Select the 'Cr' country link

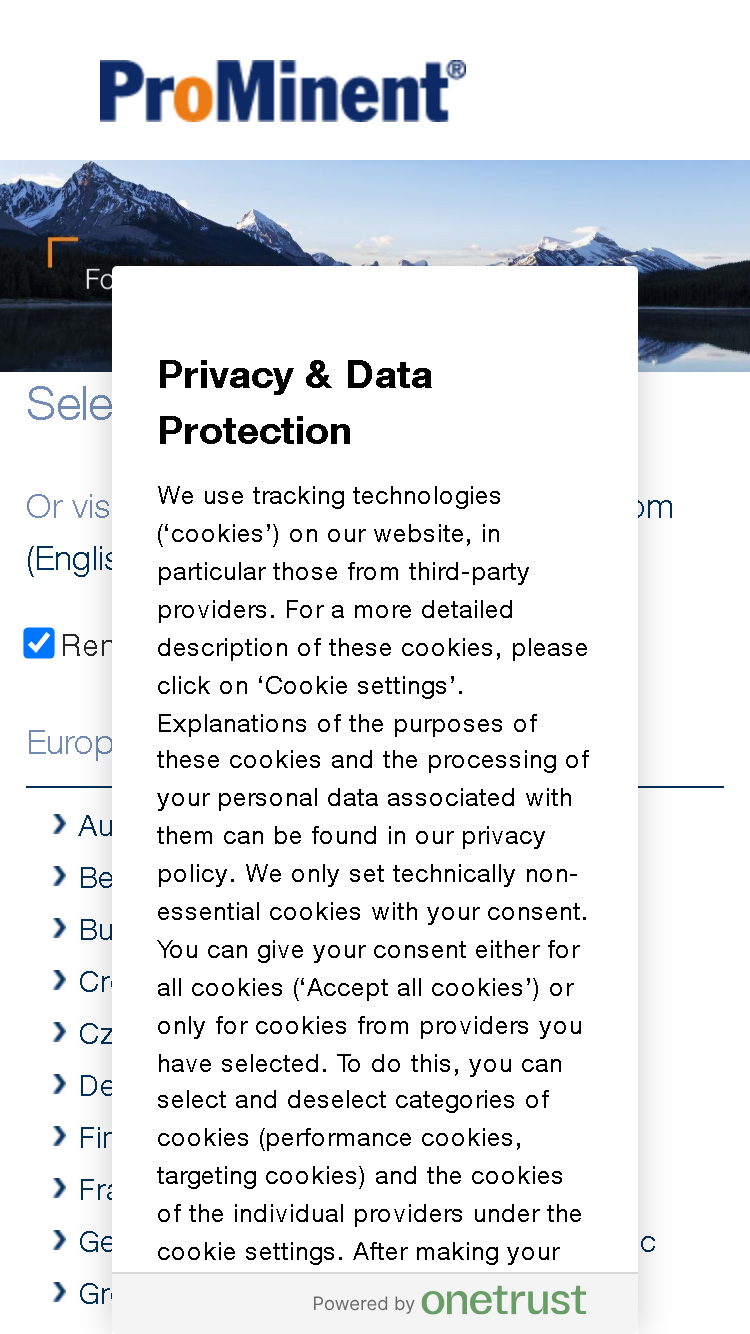pos(95,981)
